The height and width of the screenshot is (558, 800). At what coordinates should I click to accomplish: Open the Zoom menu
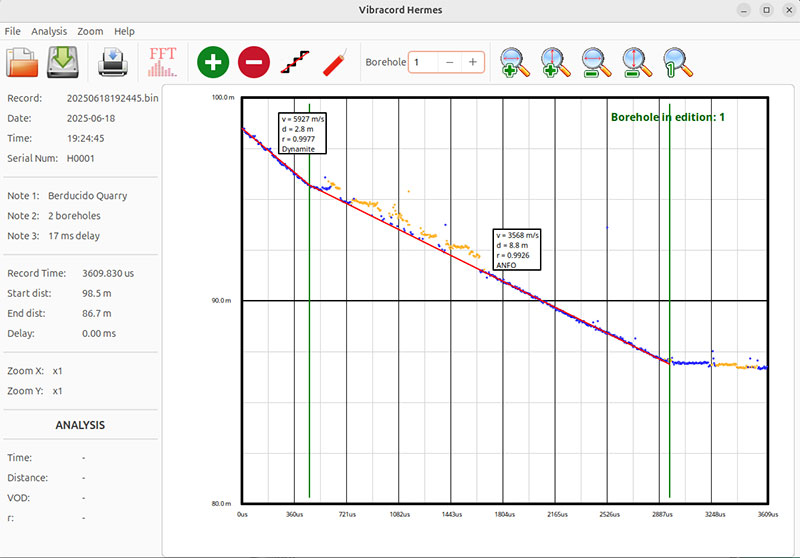pyautogui.click(x=90, y=31)
